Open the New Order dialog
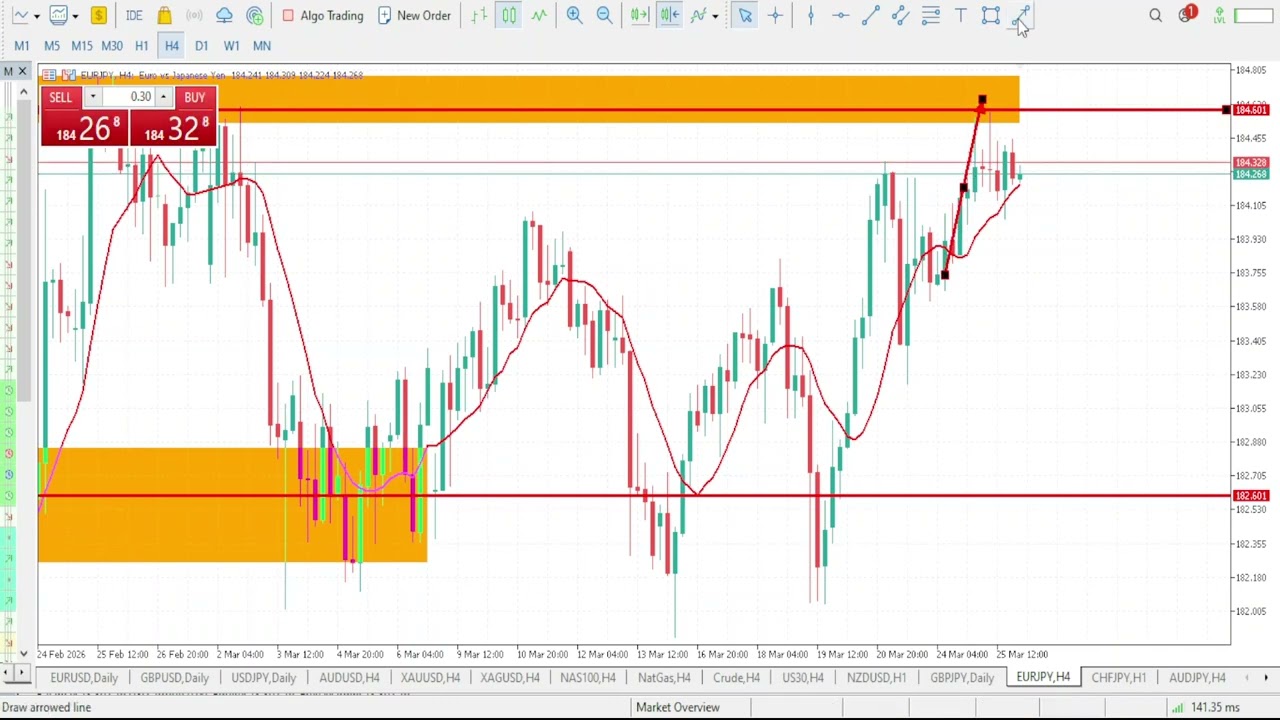The width and height of the screenshot is (1280, 720). (x=414, y=15)
